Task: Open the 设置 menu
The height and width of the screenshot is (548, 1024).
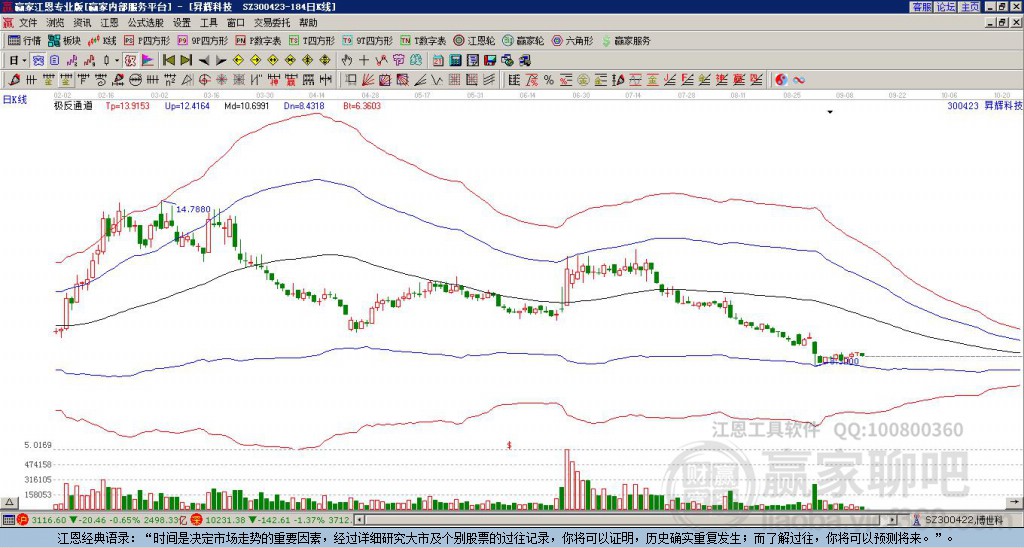Action: tap(182, 23)
